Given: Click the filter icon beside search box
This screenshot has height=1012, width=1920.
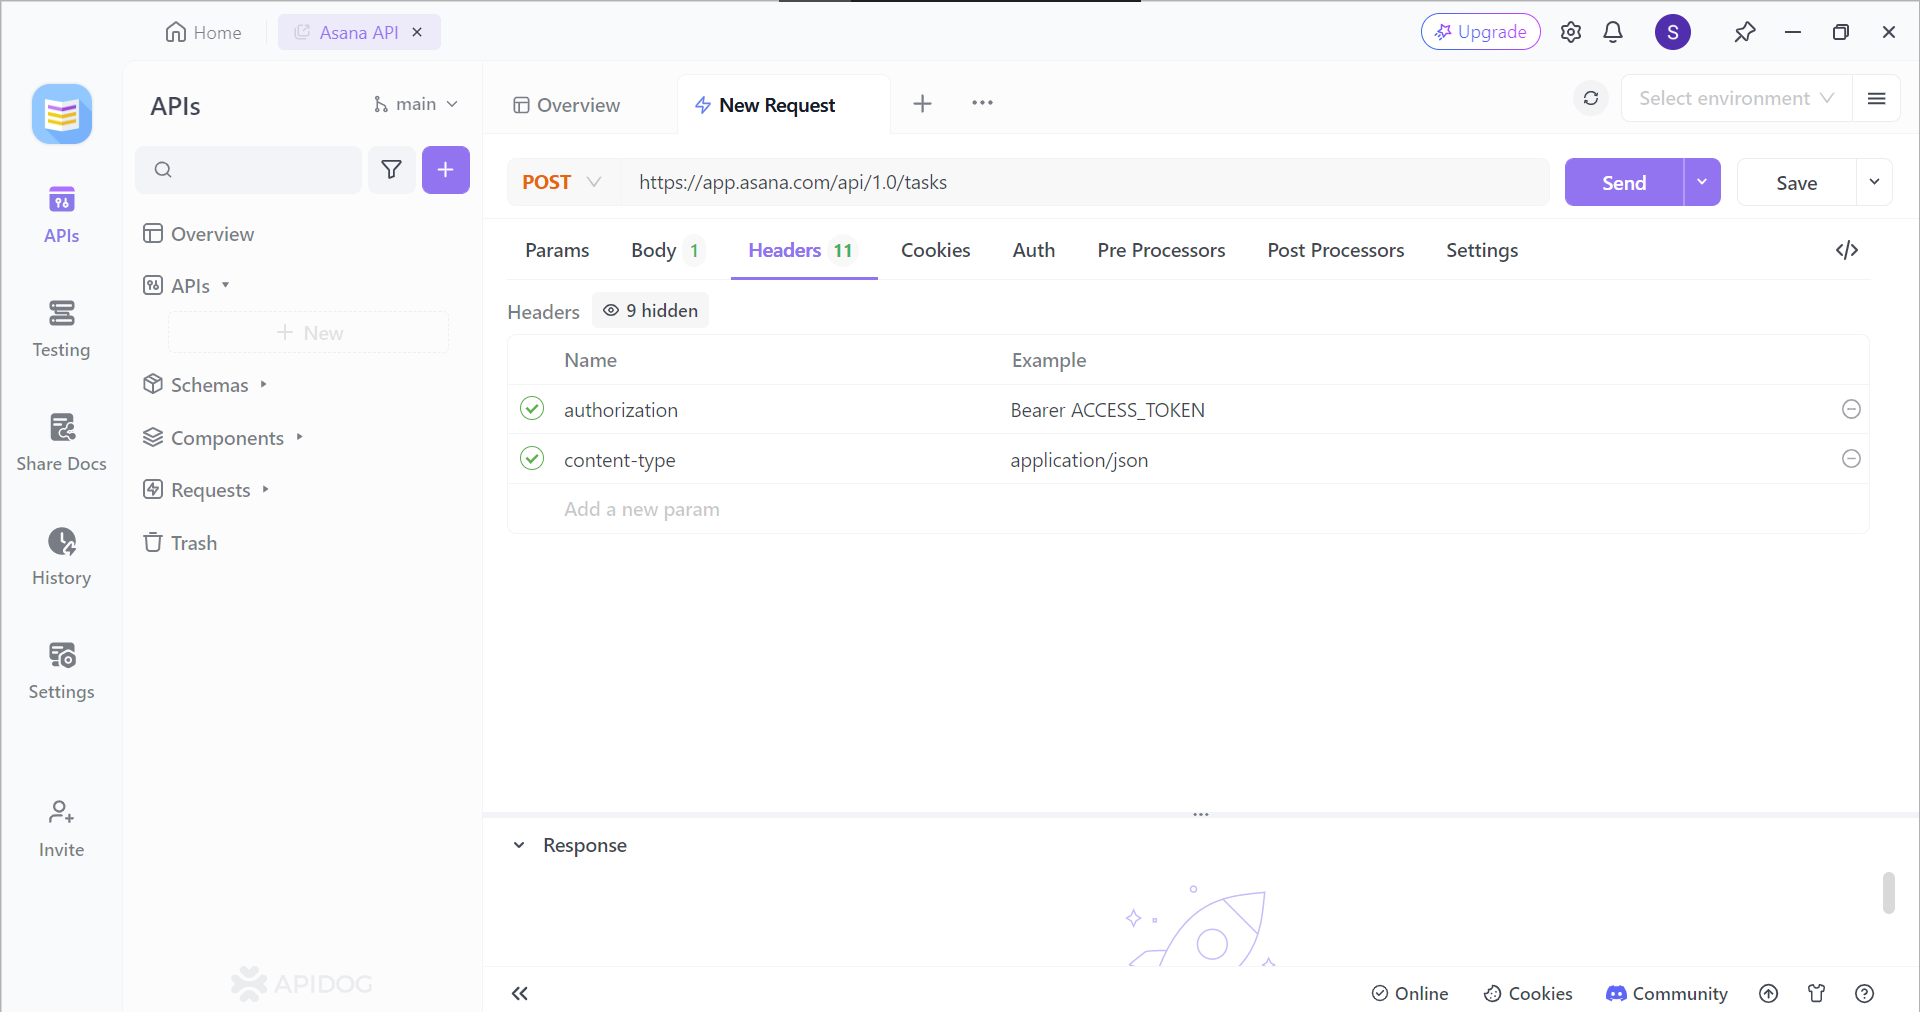Looking at the screenshot, I should 392,170.
